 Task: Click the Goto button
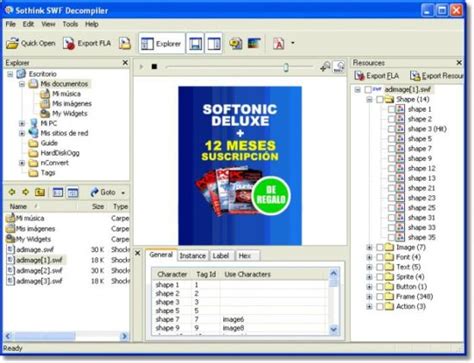[x=103, y=192]
